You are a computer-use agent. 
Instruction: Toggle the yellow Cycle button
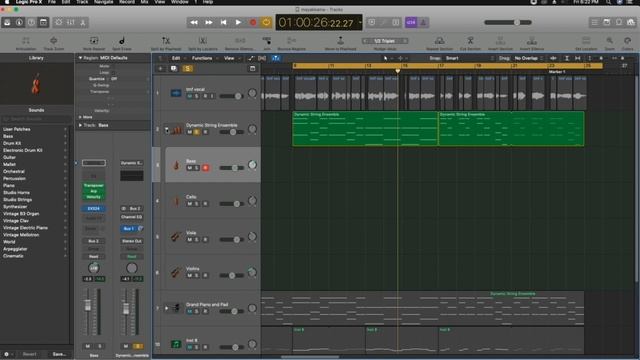267,22
